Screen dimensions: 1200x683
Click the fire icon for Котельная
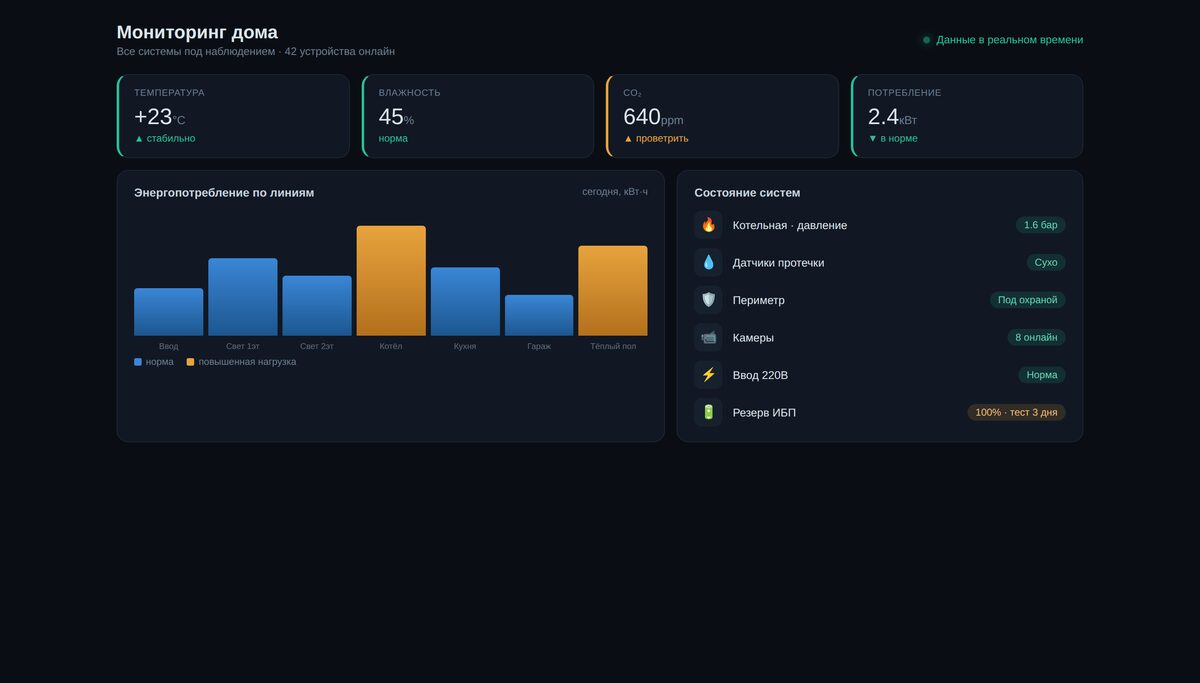[708, 225]
